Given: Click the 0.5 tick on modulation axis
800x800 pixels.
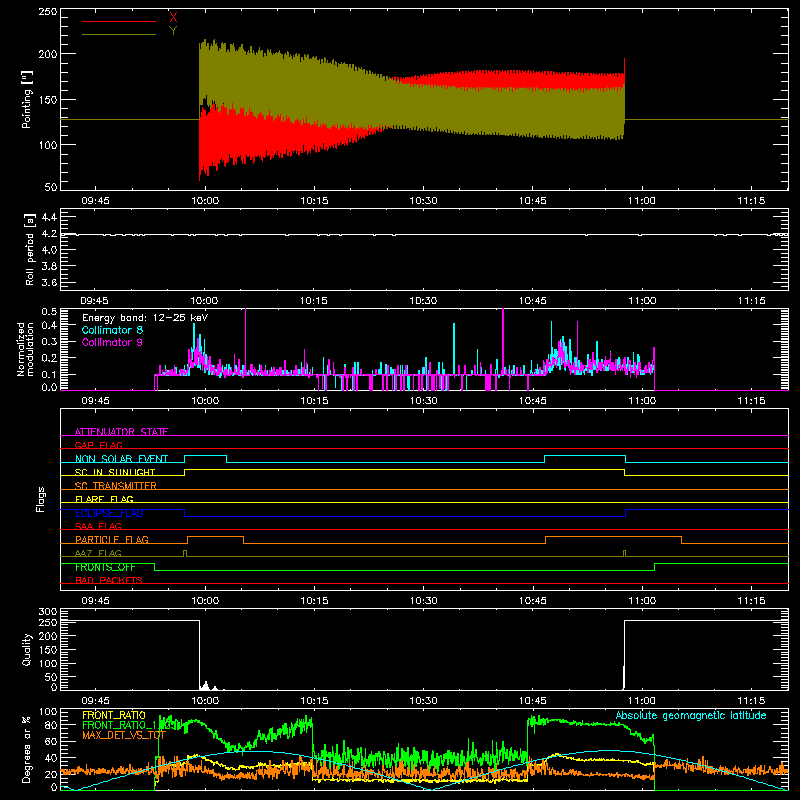Looking at the screenshot, I should click(x=49, y=312).
